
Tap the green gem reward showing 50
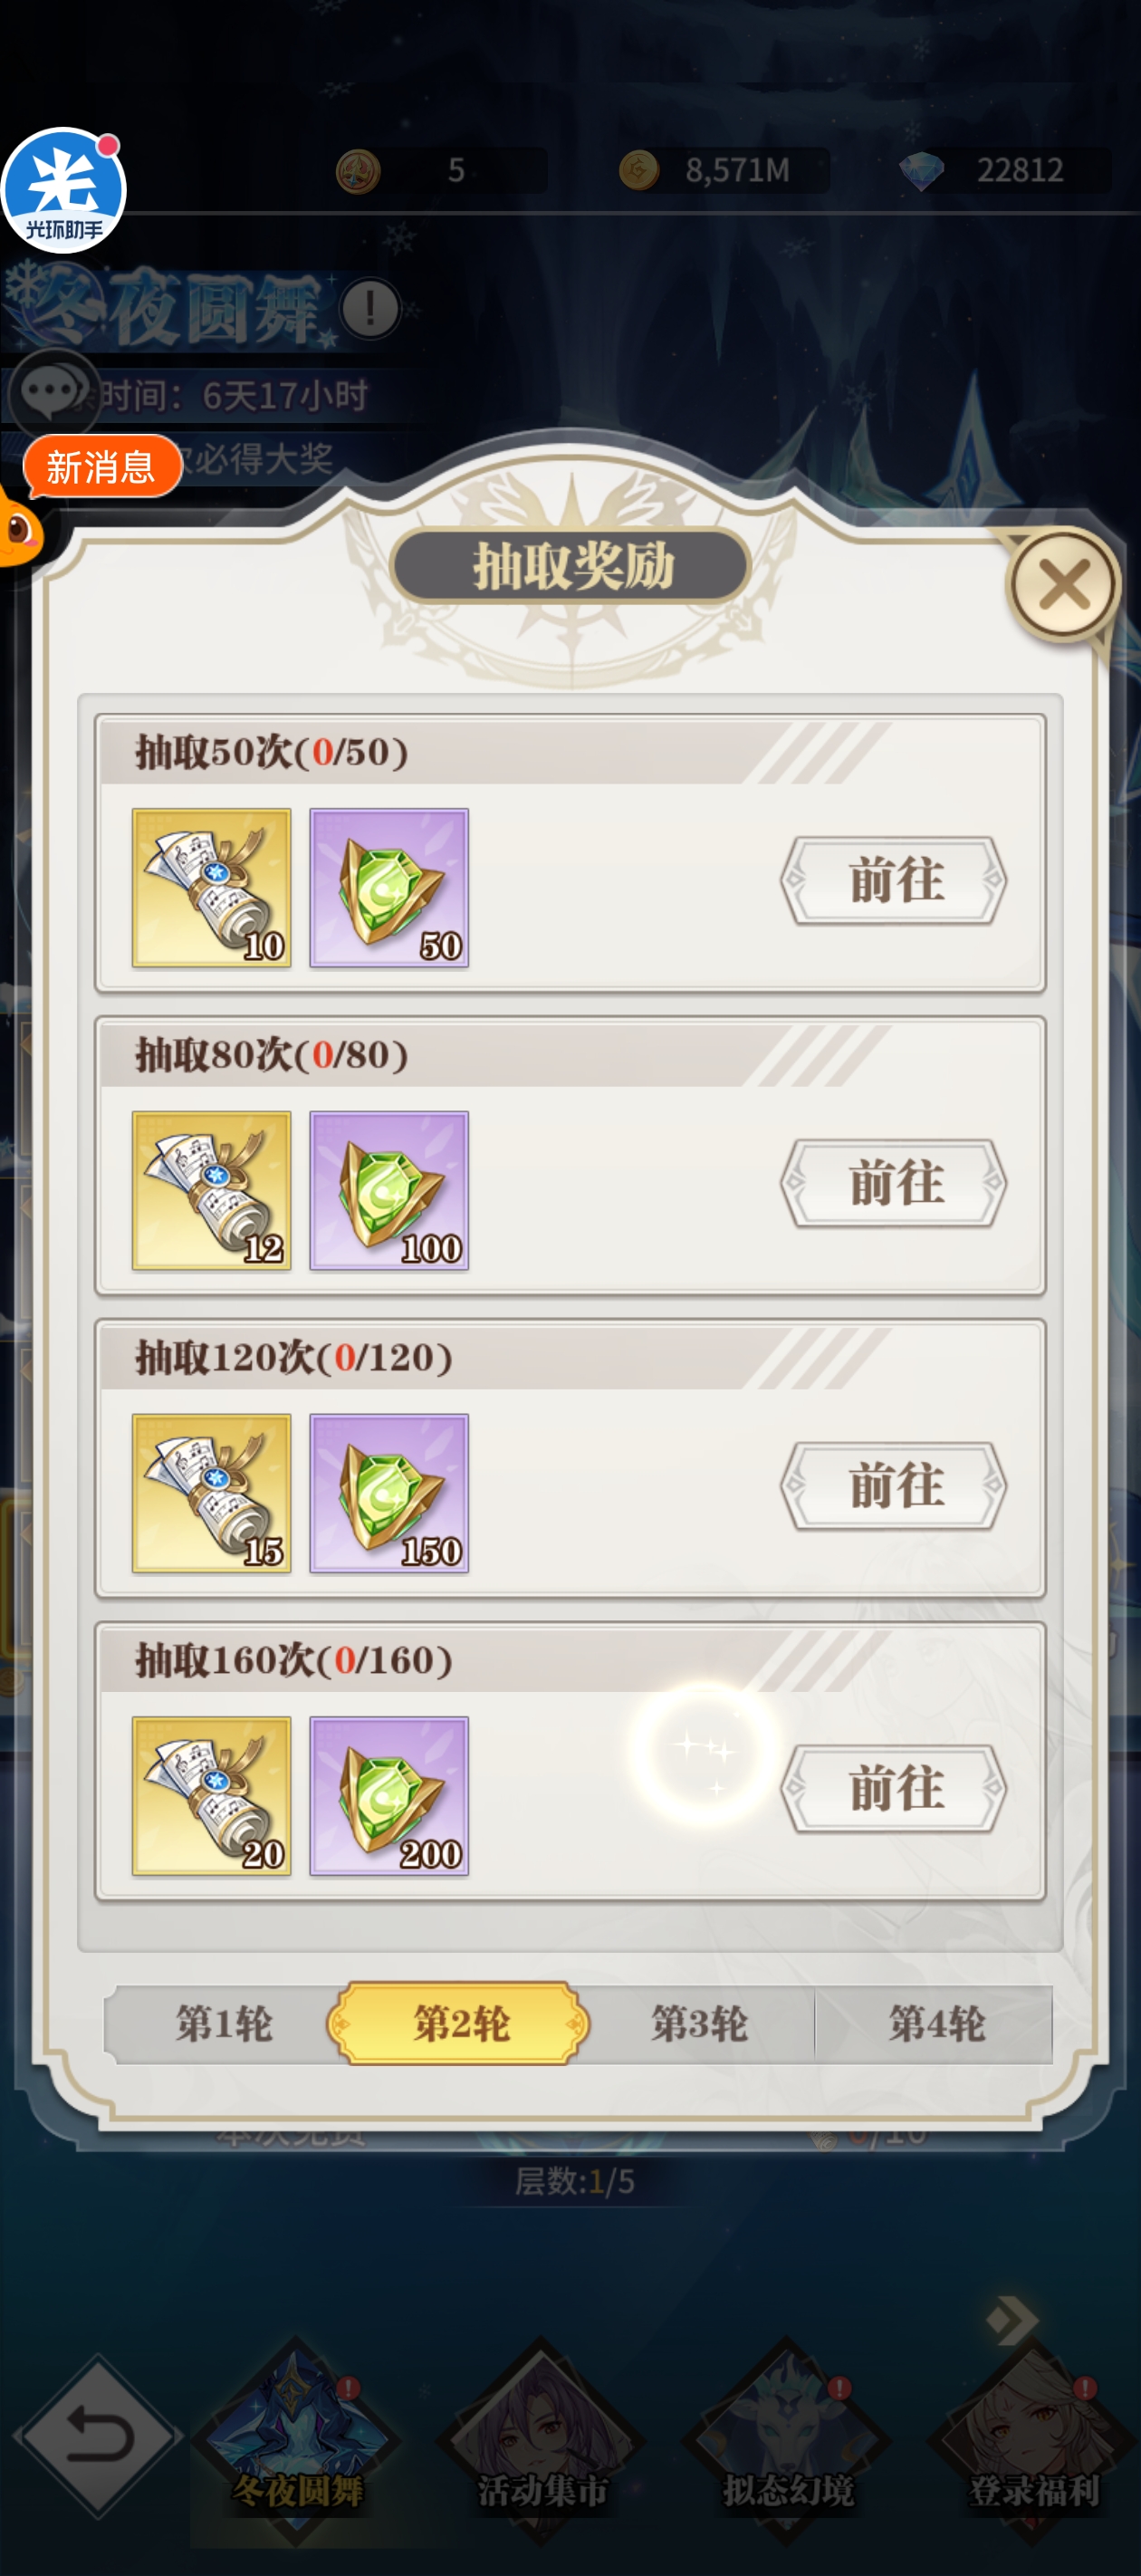[x=389, y=888]
